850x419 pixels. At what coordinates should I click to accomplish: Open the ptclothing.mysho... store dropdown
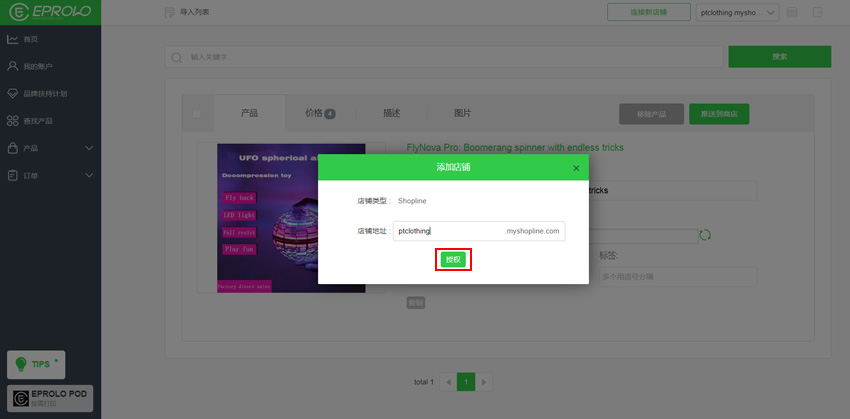(x=737, y=12)
